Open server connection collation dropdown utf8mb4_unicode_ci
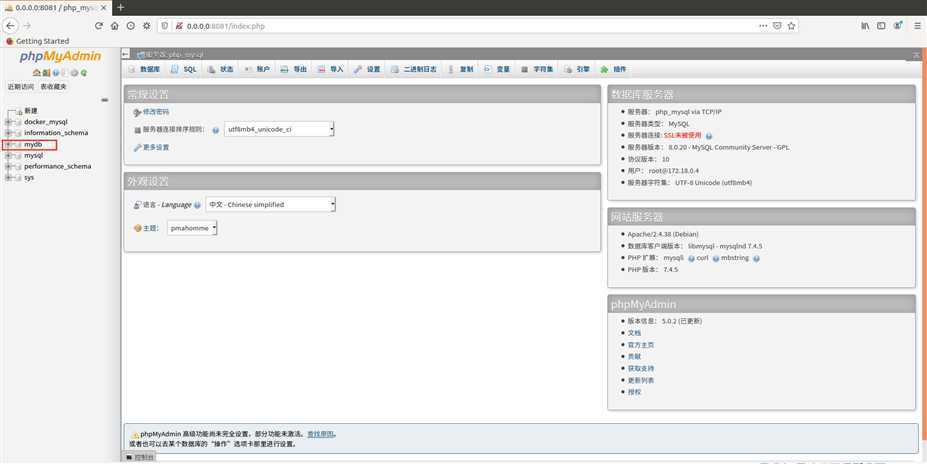The height and width of the screenshot is (464, 927). (279, 129)
